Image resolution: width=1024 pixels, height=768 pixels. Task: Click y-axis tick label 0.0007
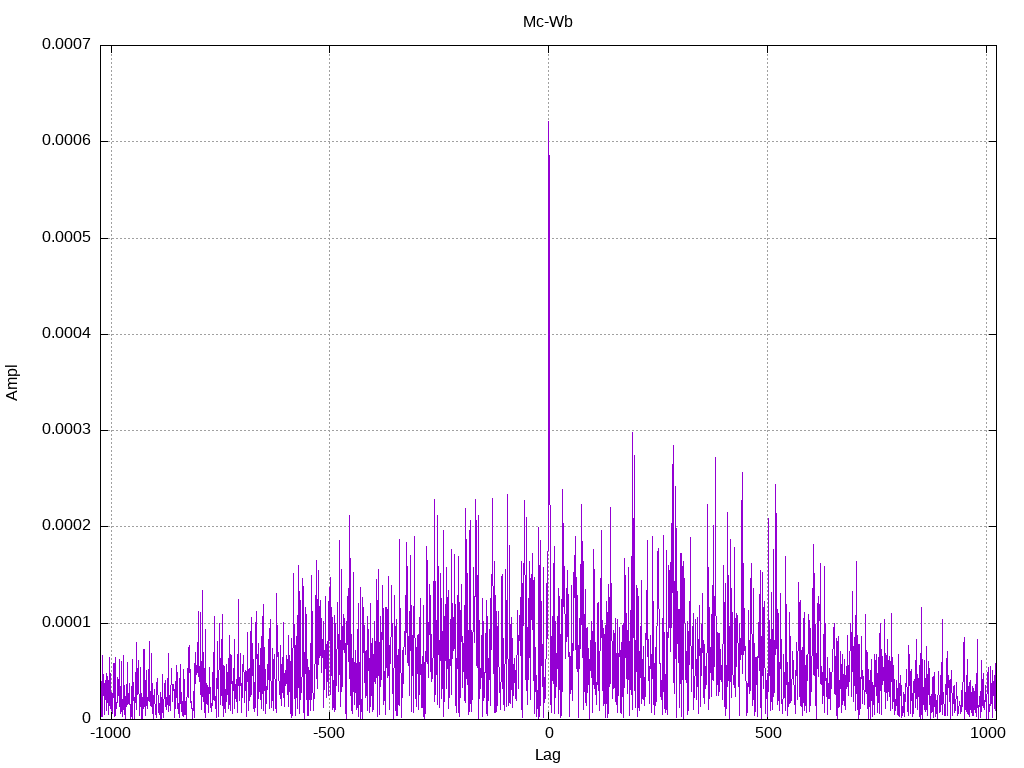[x=66, y=44]
